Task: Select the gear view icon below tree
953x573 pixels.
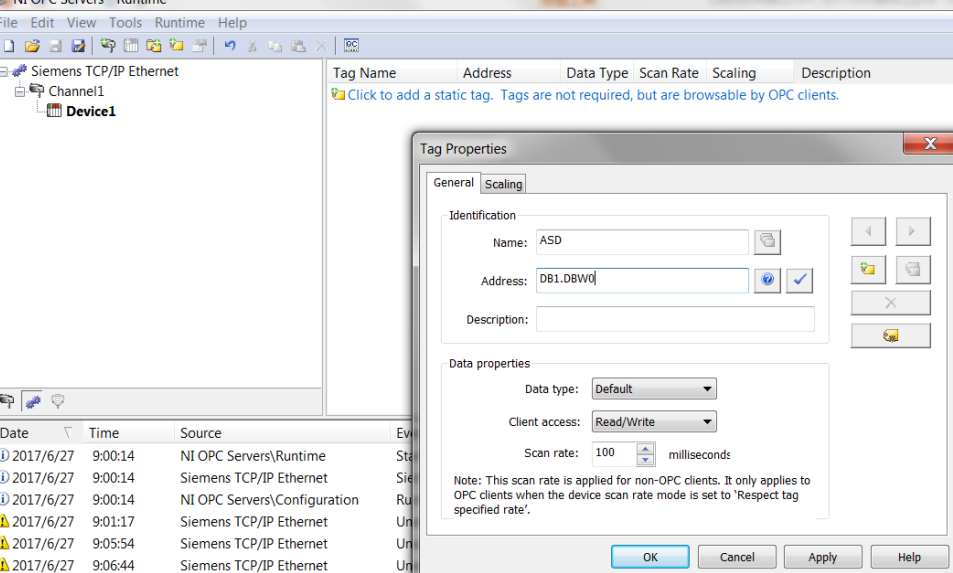Action: point(32,401)
